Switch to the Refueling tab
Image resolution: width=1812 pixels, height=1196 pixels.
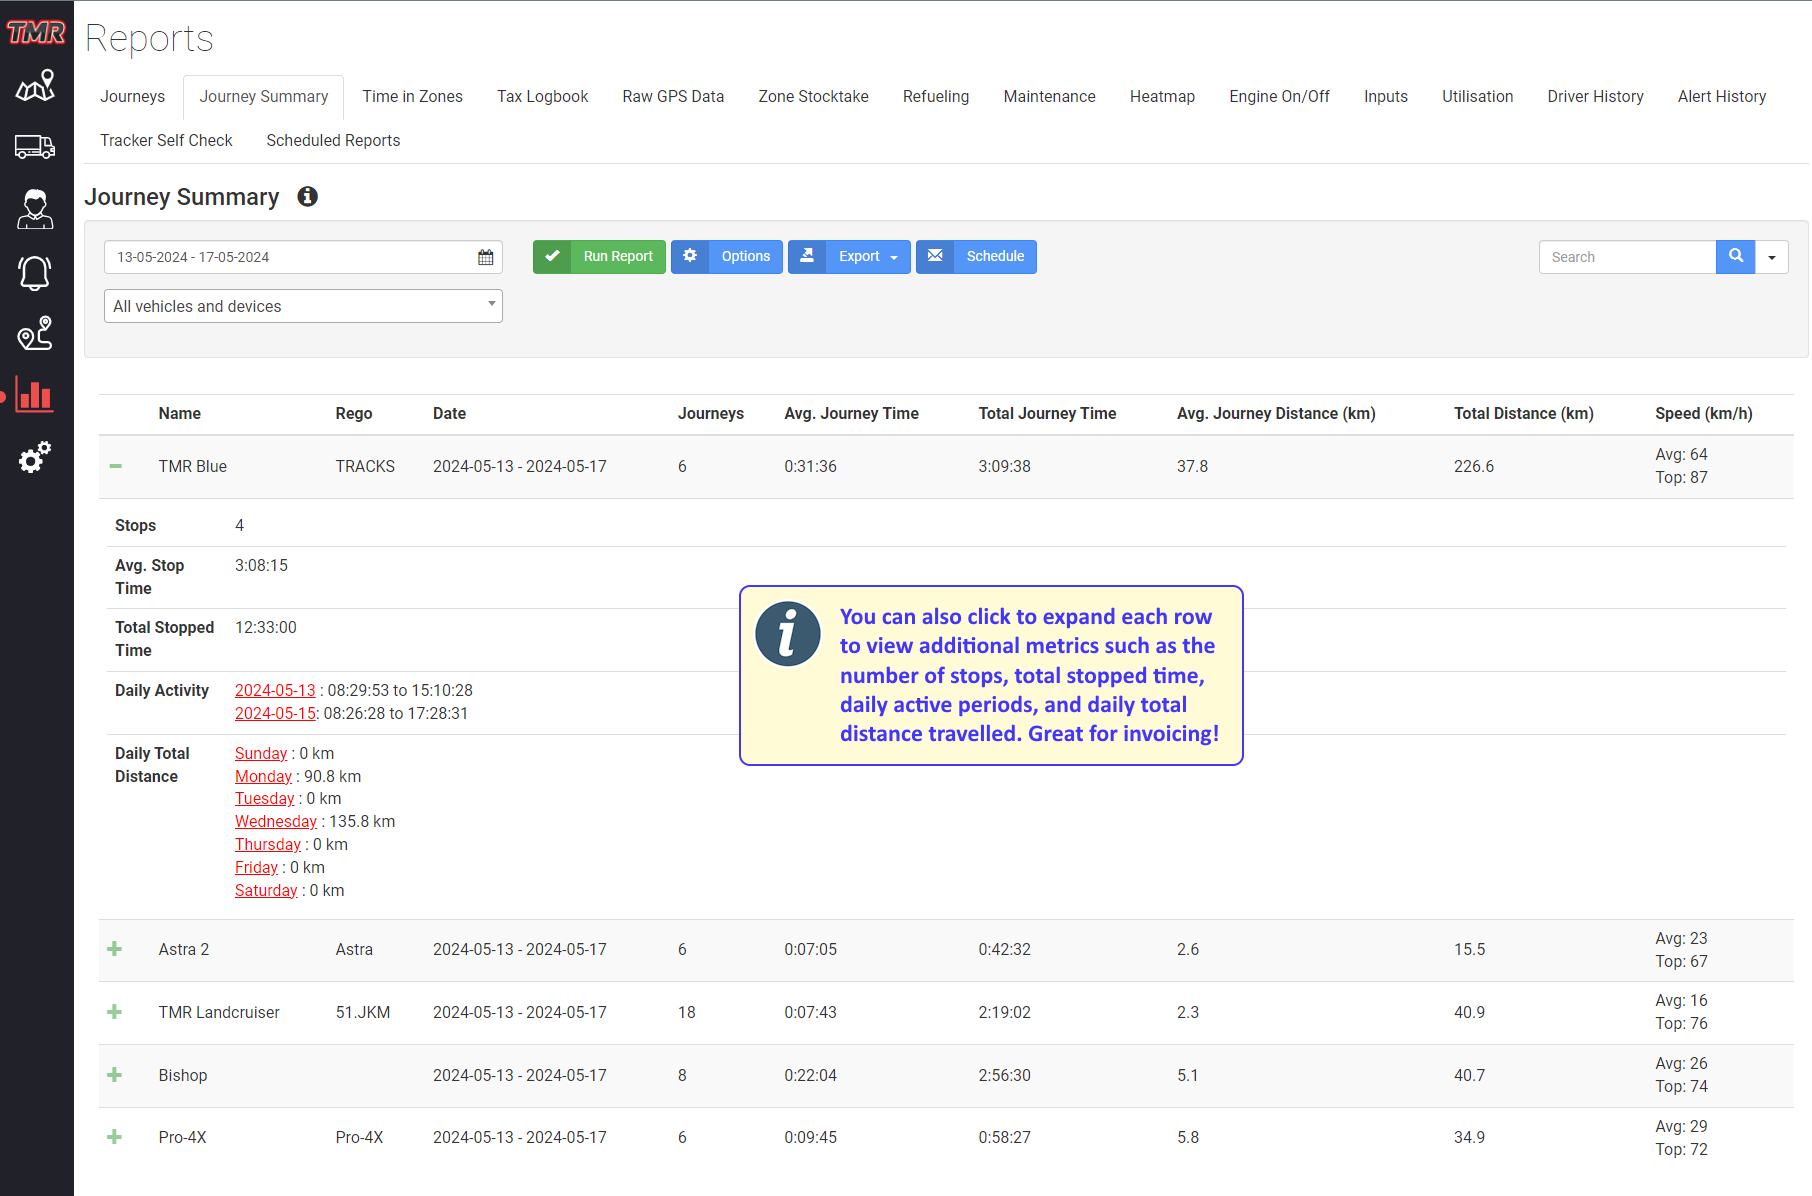click(x=936, y=97)
